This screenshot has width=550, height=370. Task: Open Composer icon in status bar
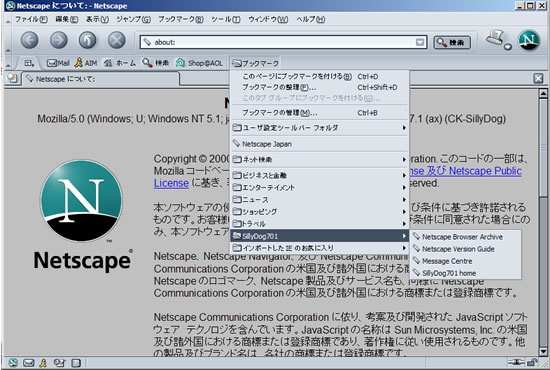click(60, 363)
